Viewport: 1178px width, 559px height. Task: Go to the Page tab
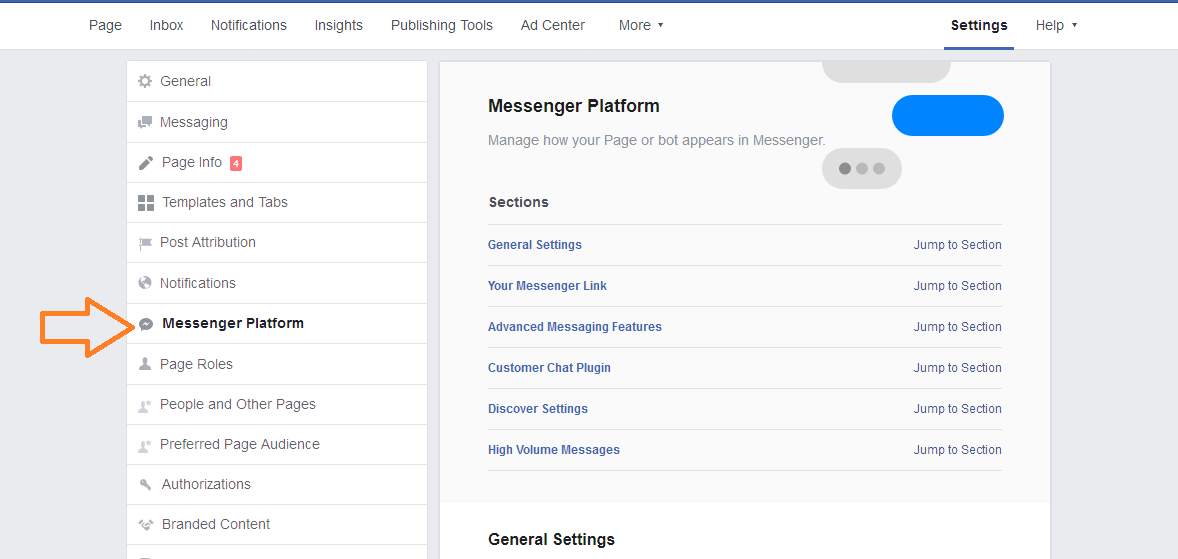(x=105, y=26)
